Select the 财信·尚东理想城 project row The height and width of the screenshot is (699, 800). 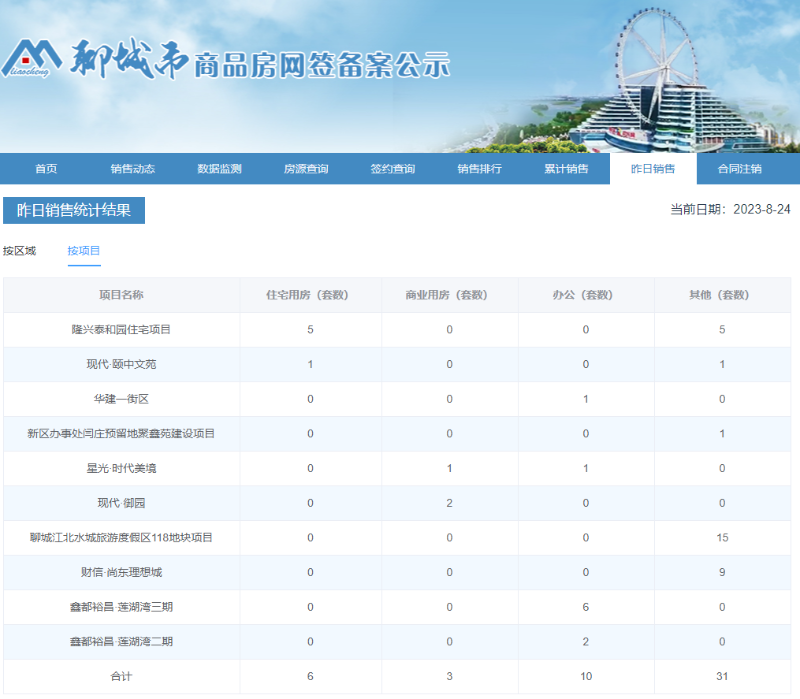click(121, 572)
